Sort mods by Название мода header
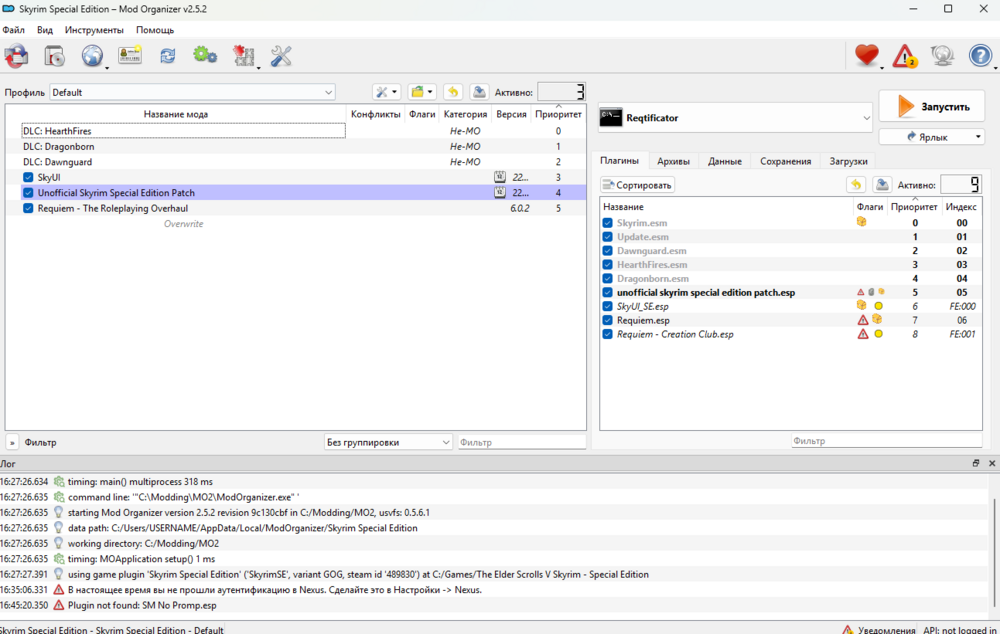Screen dimensions: 1000x634 (176, 114)
